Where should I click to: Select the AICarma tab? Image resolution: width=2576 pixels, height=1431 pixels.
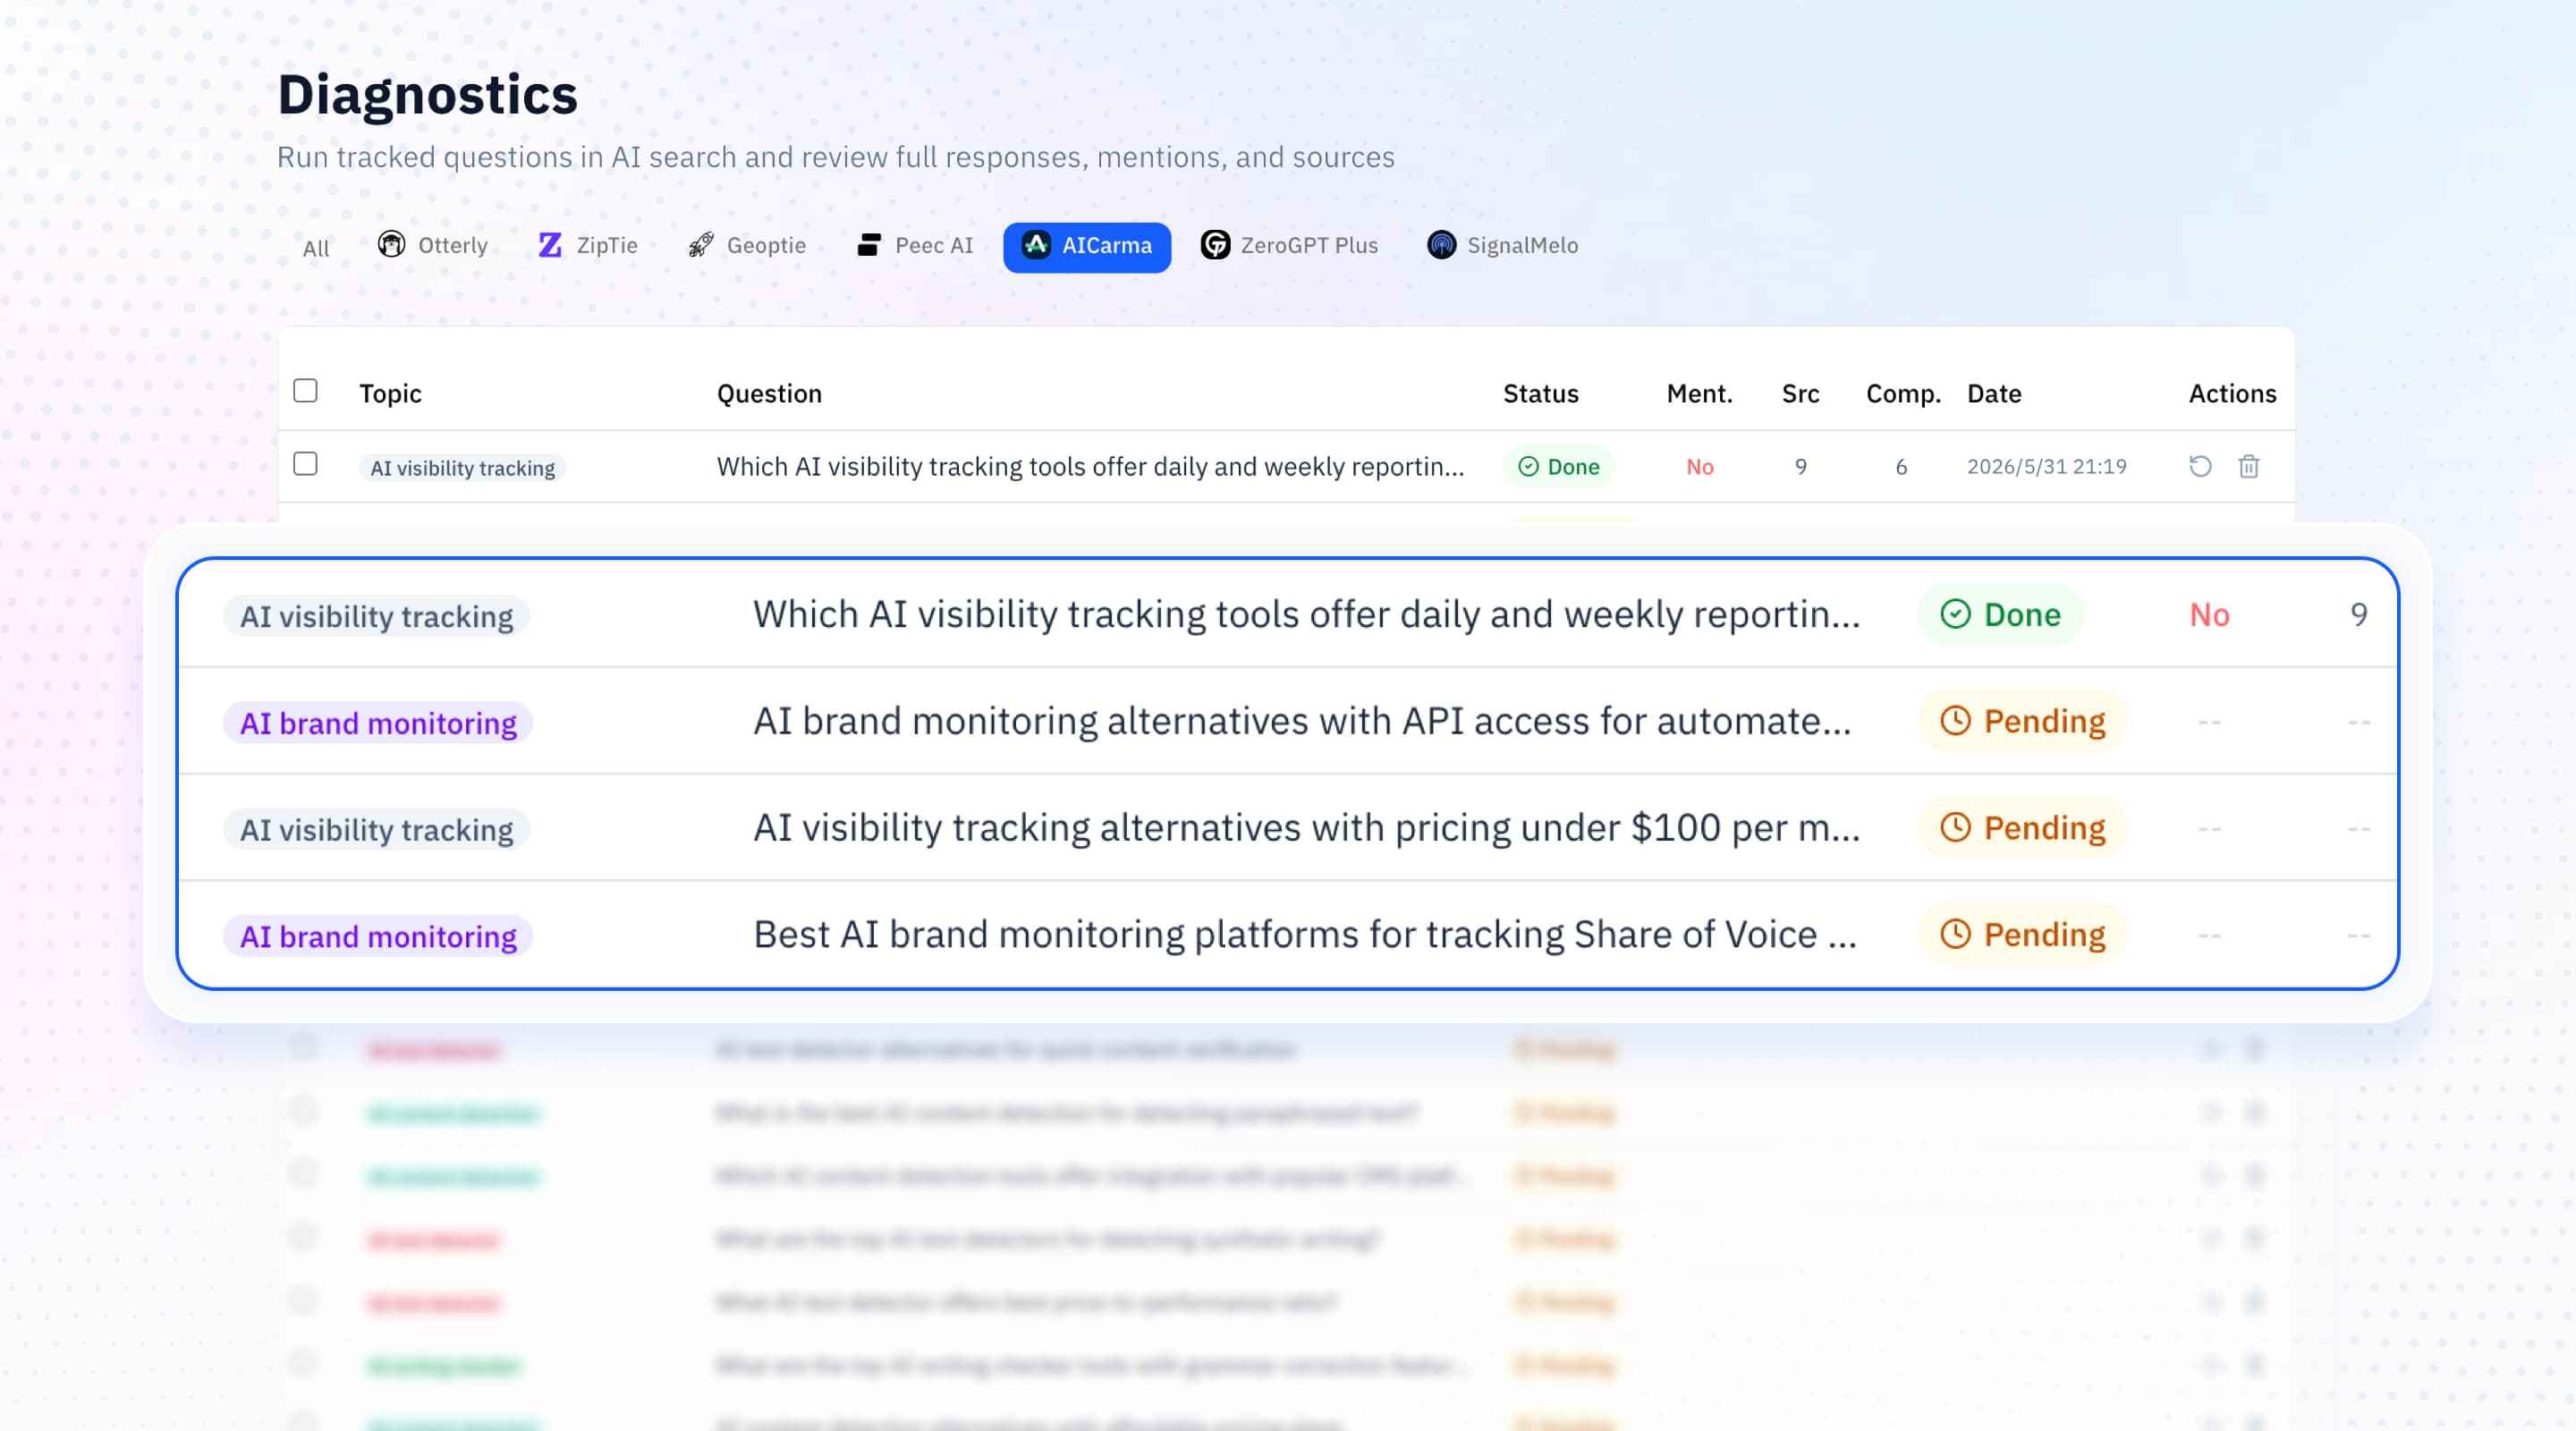(1087, 246)
